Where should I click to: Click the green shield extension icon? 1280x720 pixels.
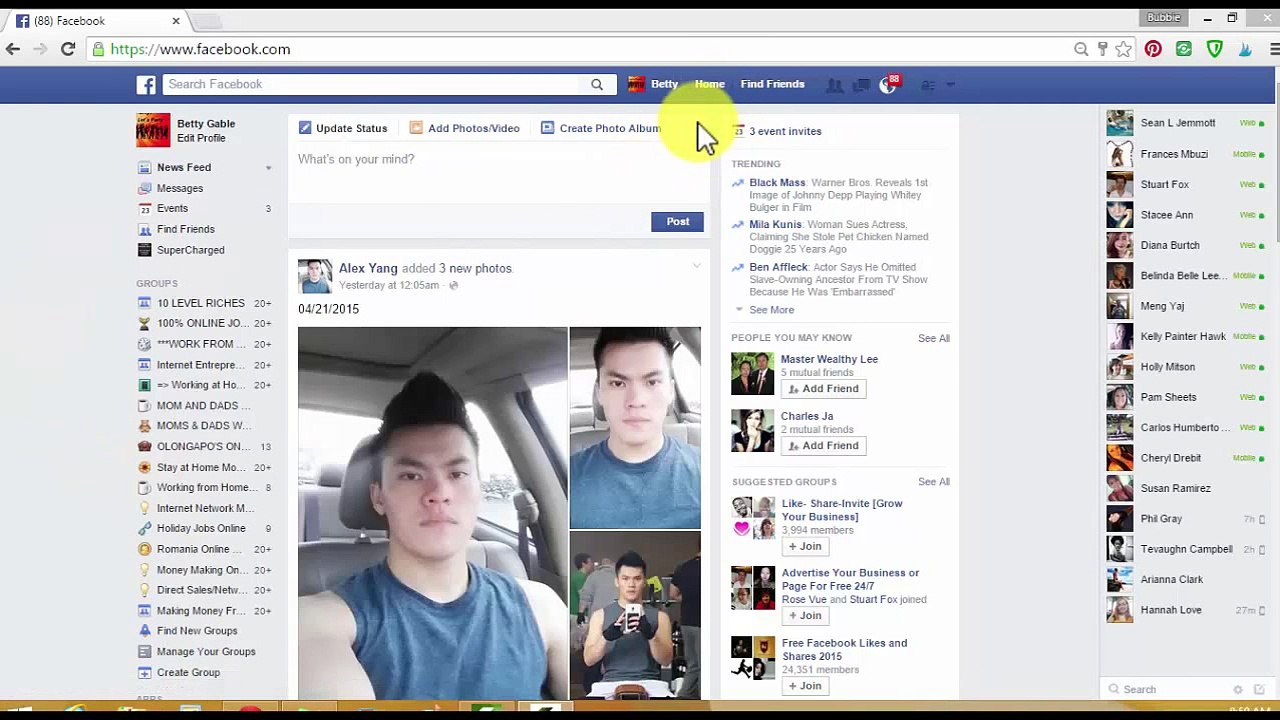pos(1215,49)
